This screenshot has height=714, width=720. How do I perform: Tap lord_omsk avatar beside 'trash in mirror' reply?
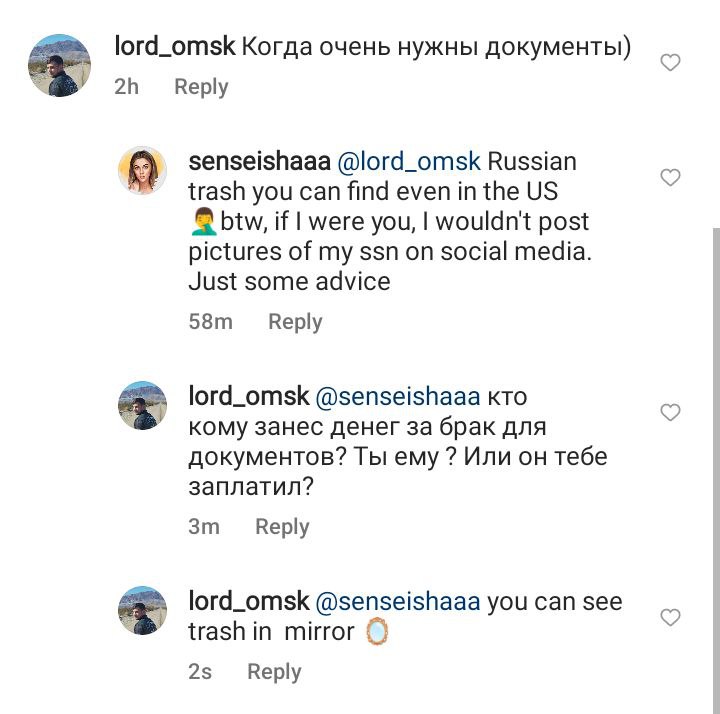click(x=142, y=610)
